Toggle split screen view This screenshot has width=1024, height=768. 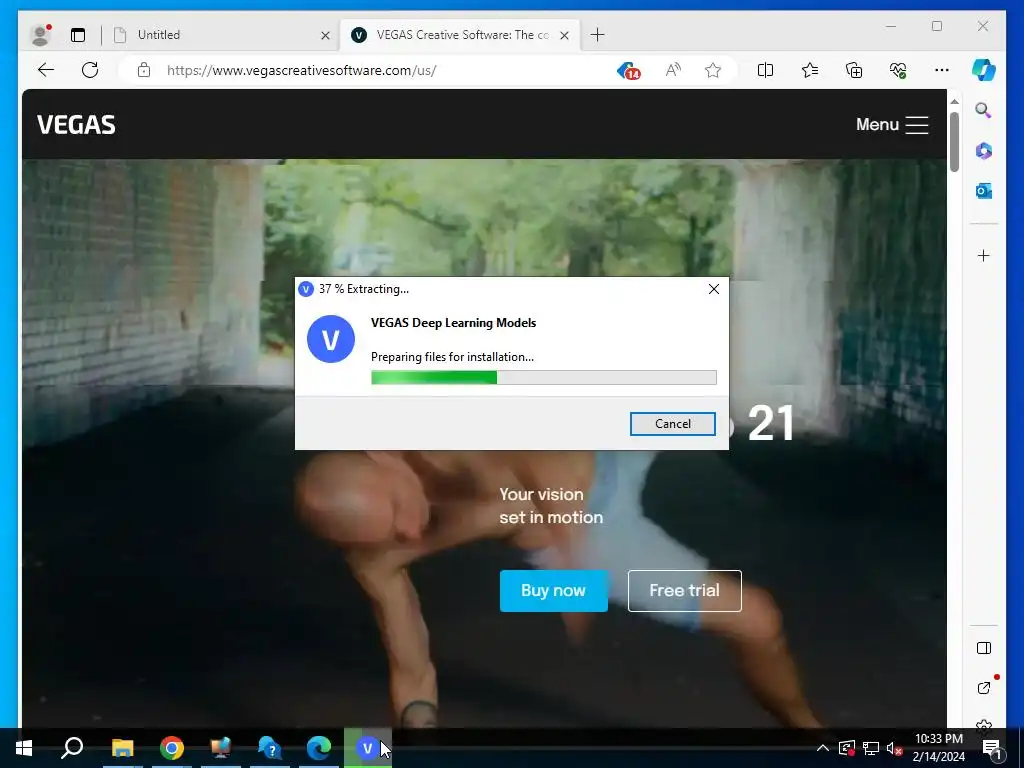(x=765, y=70)
